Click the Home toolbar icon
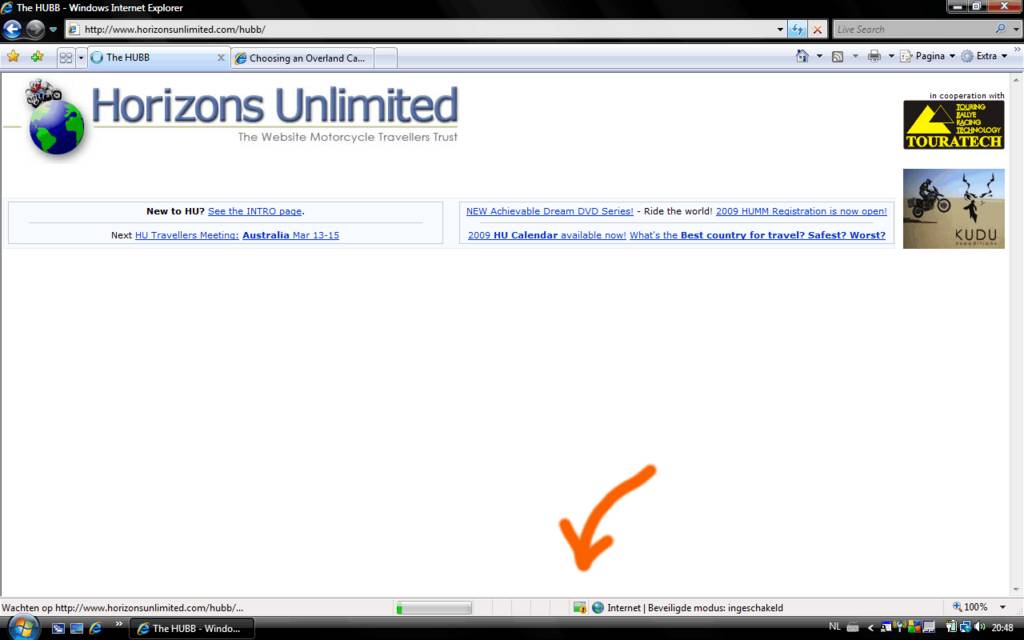1024x640 pixels. 803,56
